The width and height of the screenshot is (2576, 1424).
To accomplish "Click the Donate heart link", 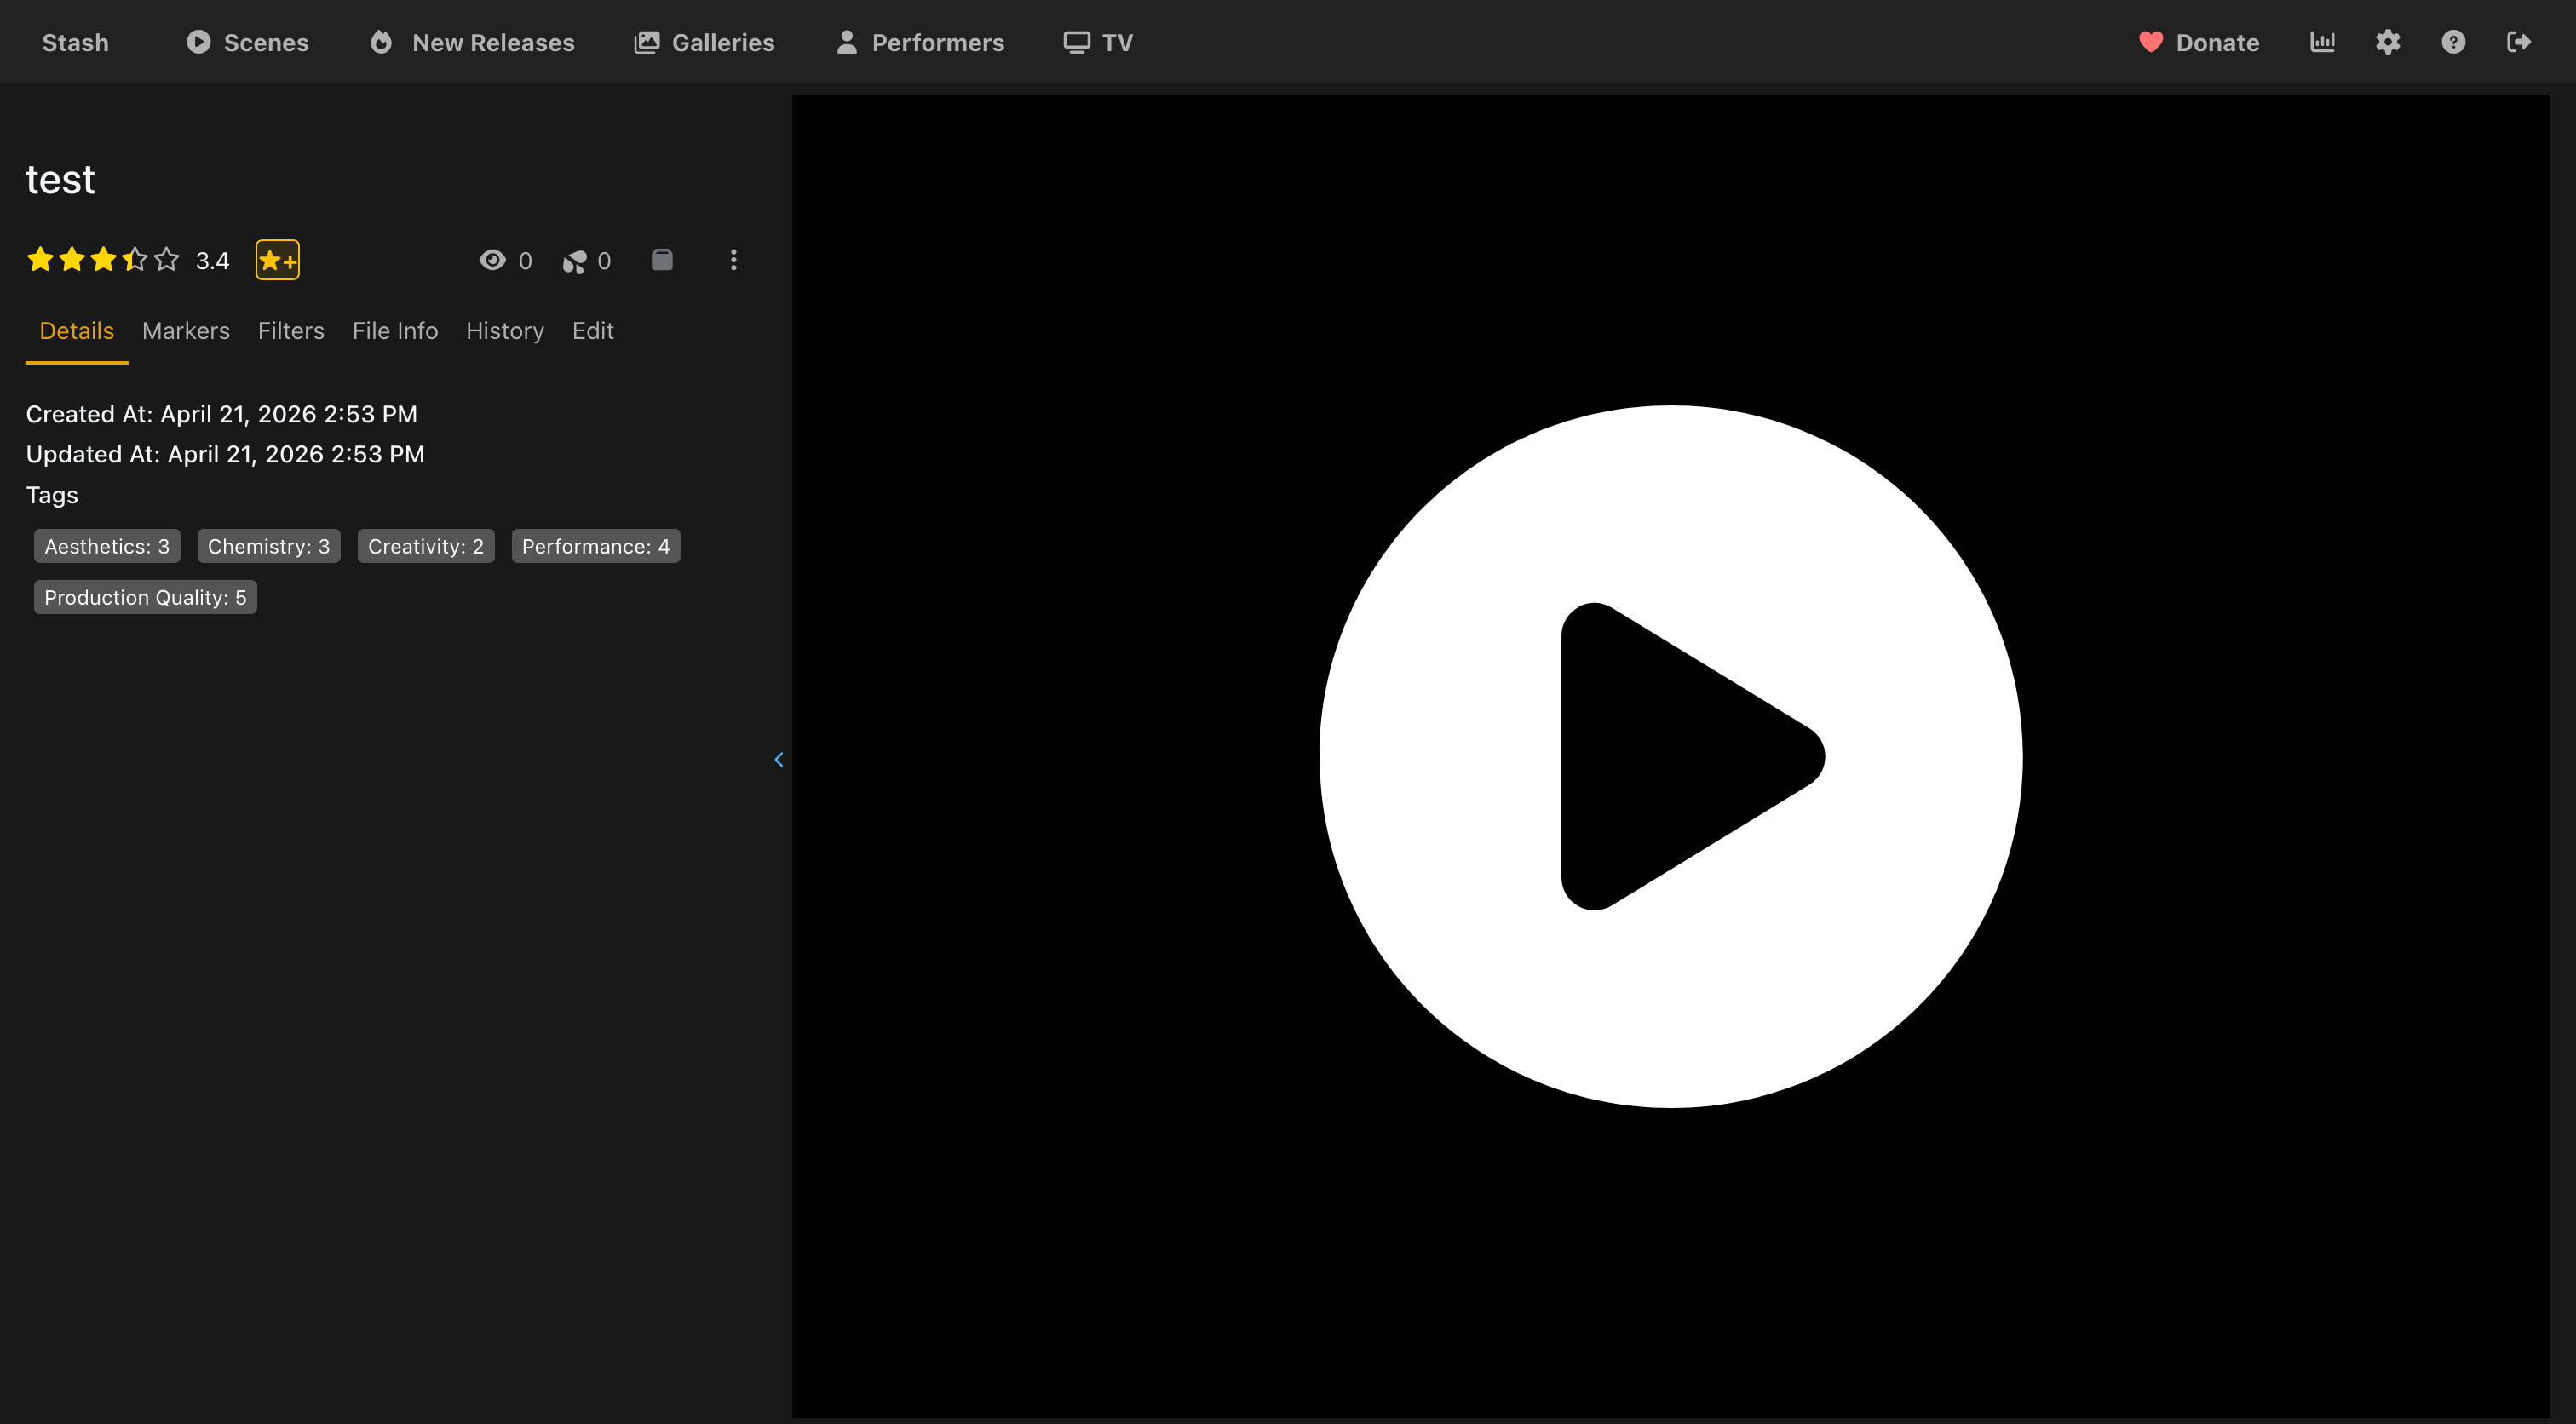I will tap(2199, 42).
